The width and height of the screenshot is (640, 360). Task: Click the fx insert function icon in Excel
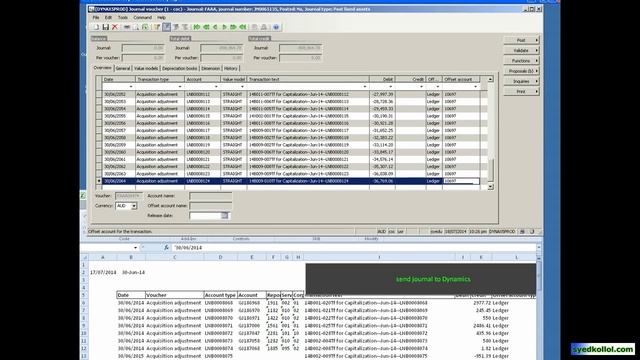coord(166,247)
